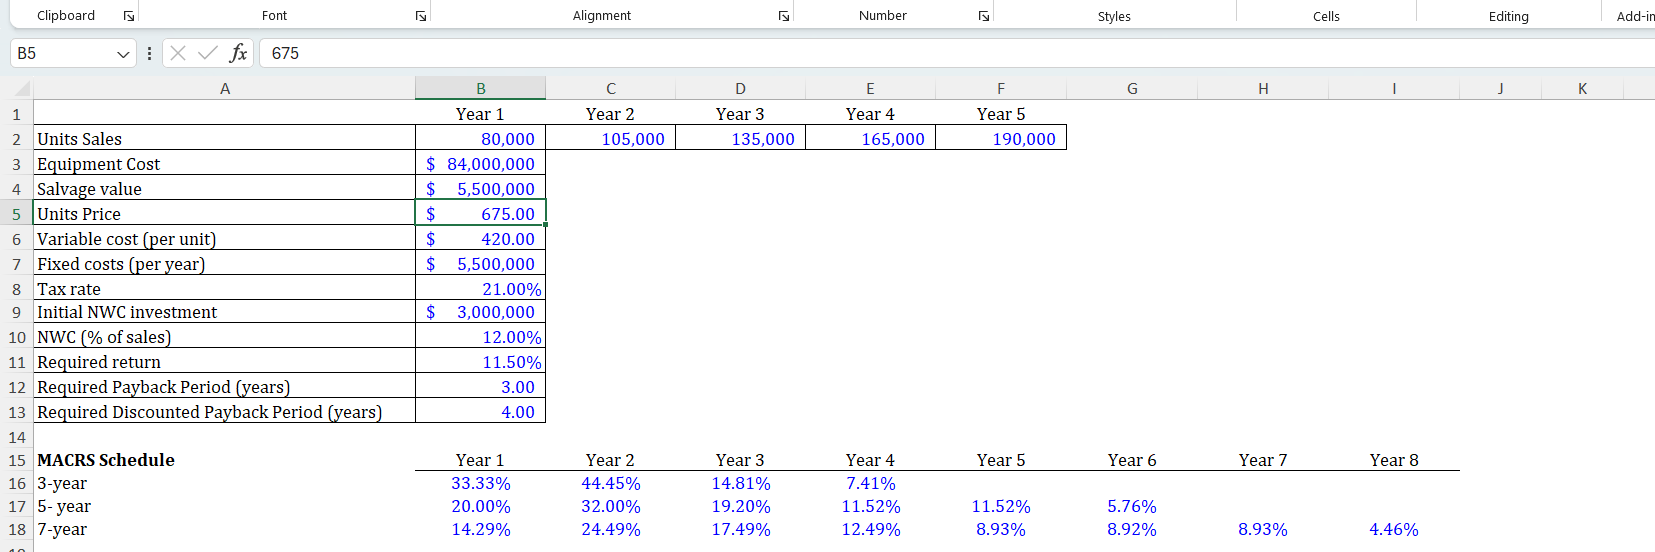1655x552 pixels.
Task: Select row 5 header
Action: coord(16,214)
